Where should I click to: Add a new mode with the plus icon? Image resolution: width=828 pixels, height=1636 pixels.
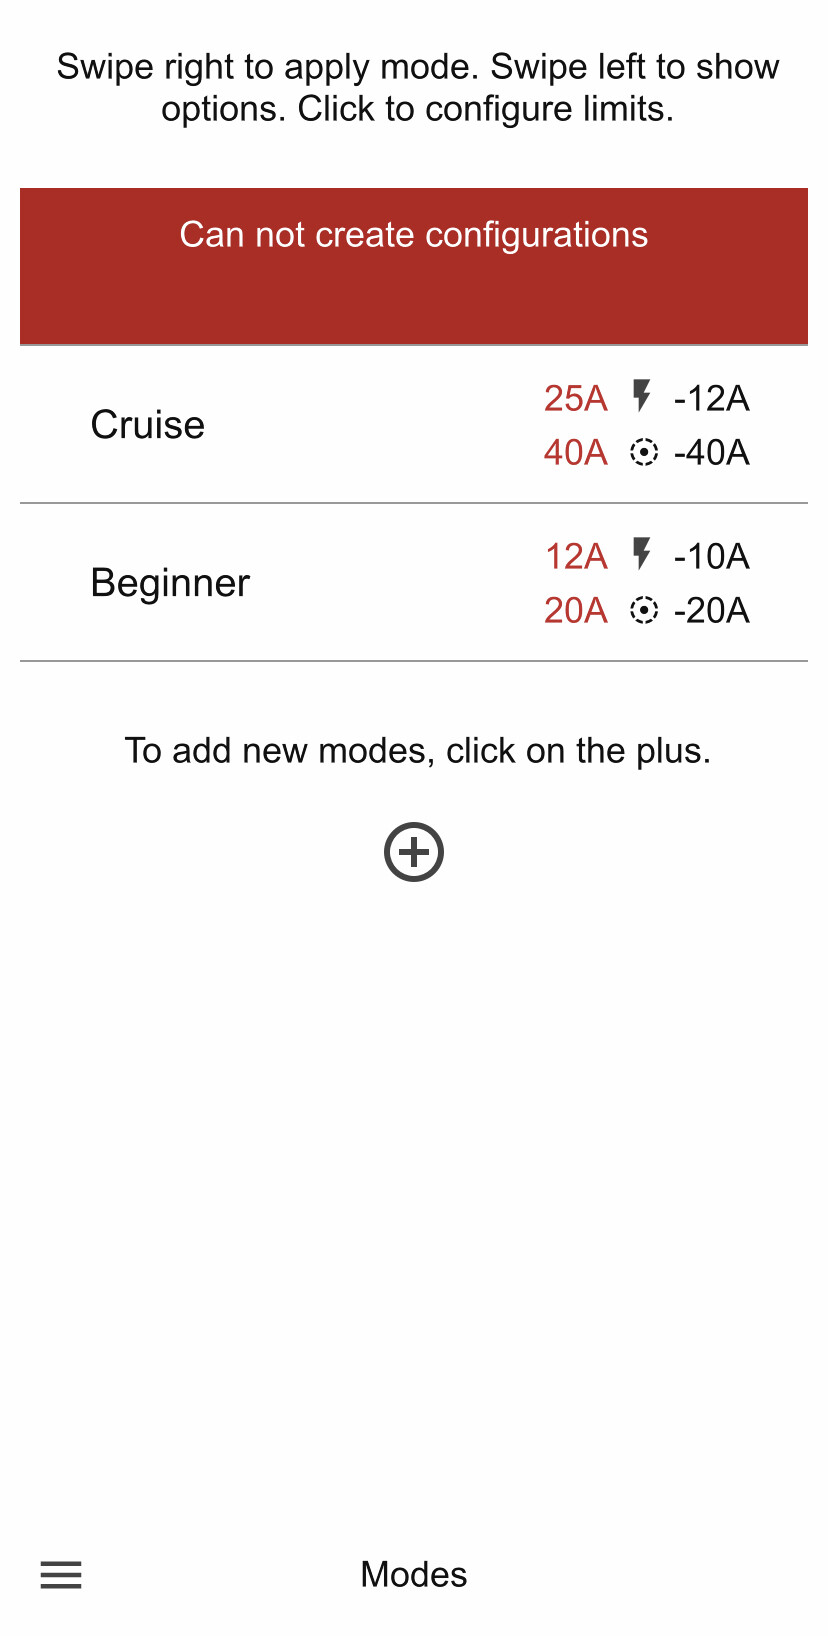[414, 852]
